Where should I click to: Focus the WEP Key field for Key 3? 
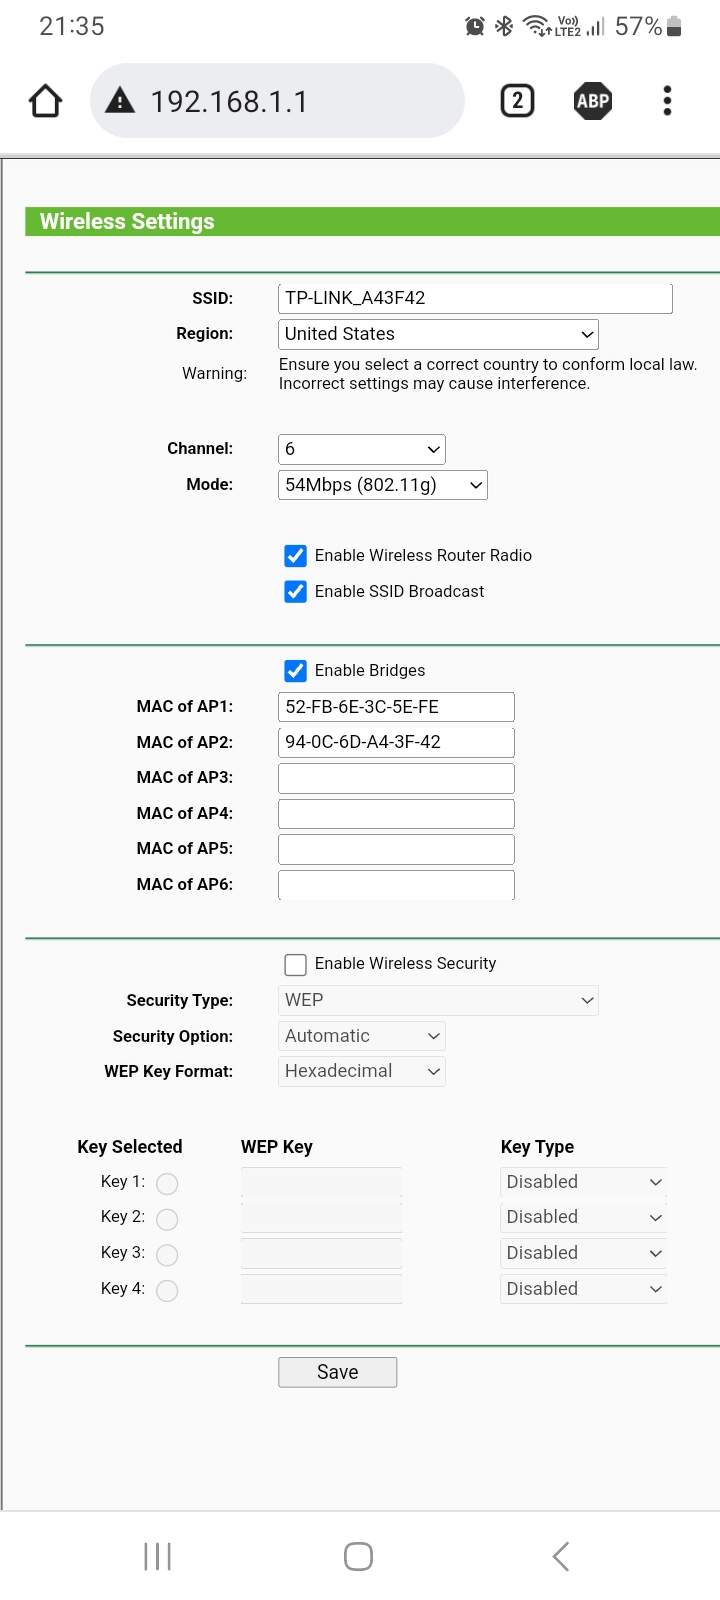tap(321, 1253)
